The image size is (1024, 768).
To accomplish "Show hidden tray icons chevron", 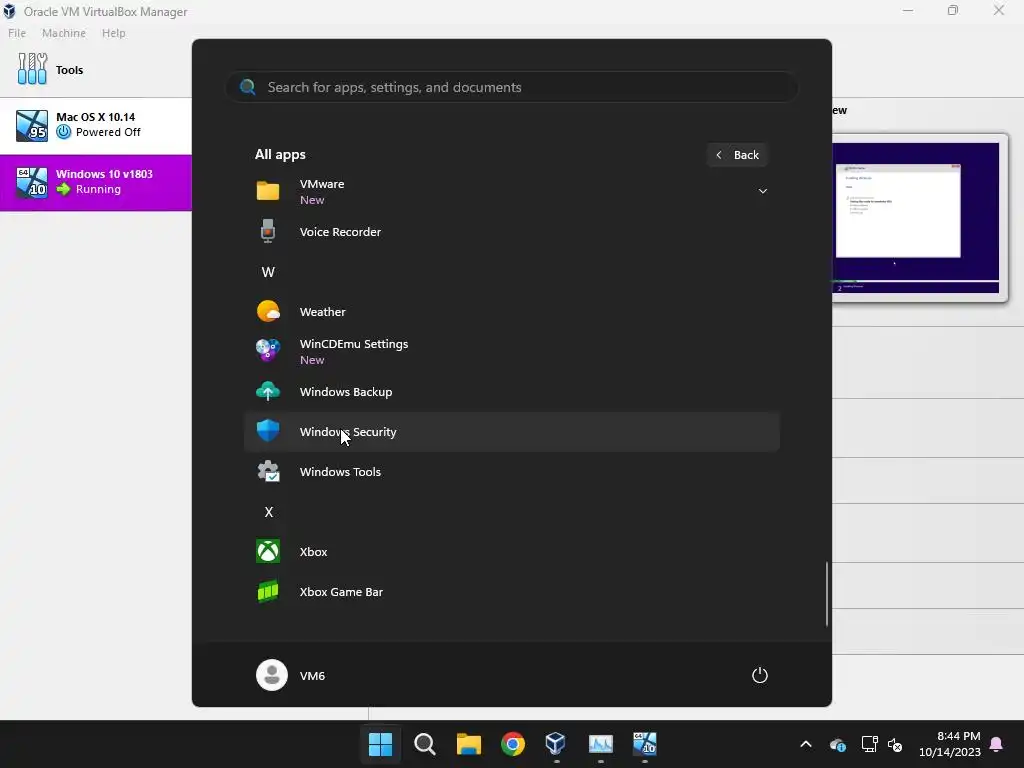I will click(806, 744).
